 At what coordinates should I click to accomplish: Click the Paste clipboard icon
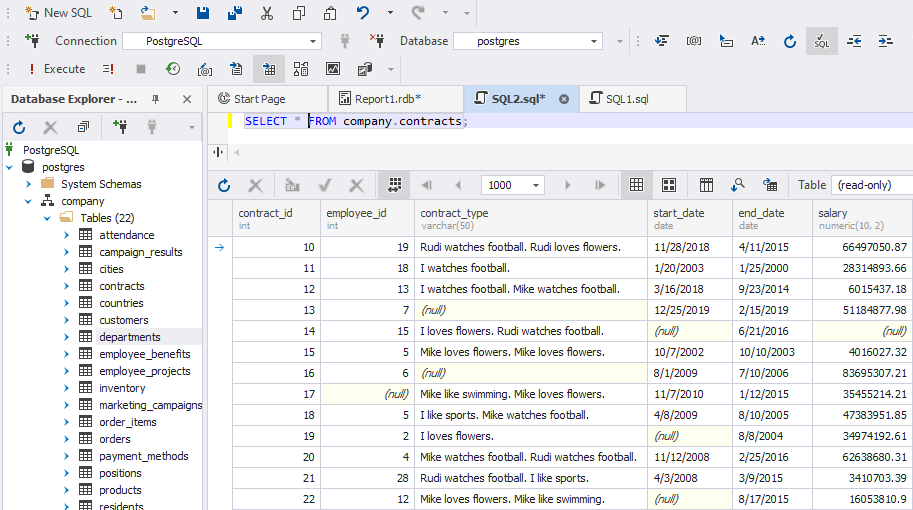[x=330, y=13]
